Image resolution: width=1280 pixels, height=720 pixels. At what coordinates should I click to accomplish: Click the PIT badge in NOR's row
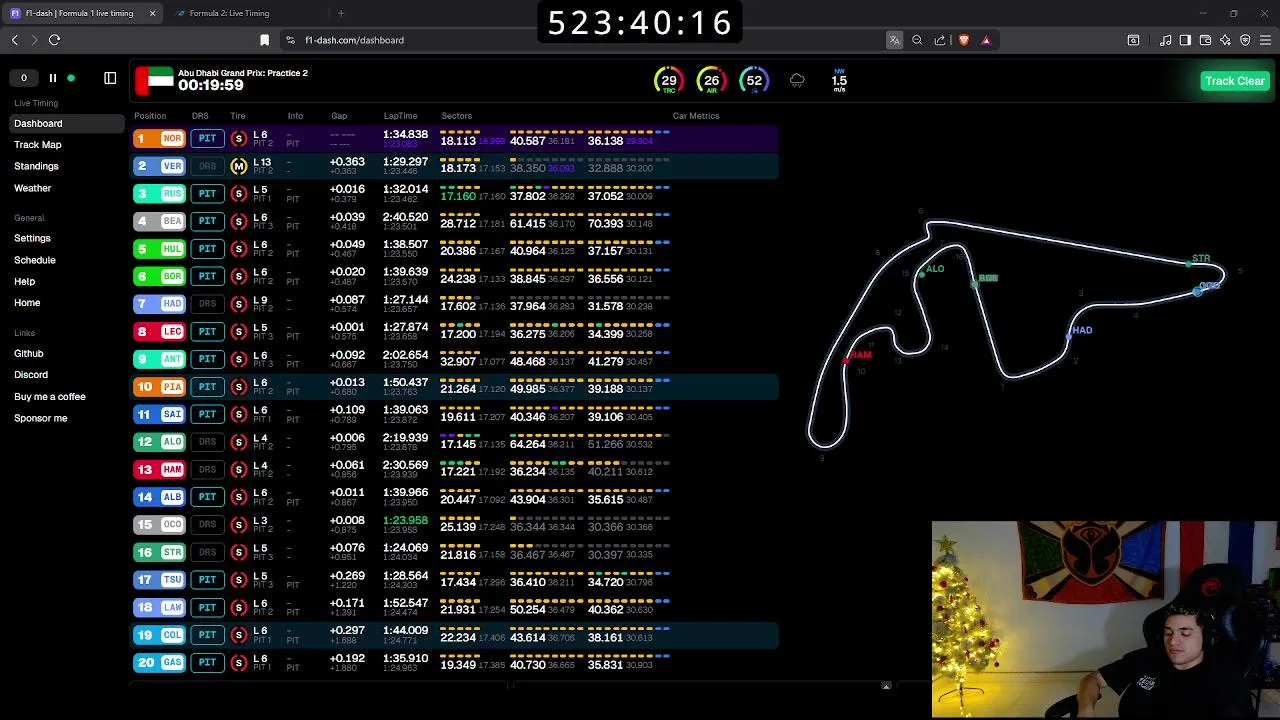tap(207, 139)
